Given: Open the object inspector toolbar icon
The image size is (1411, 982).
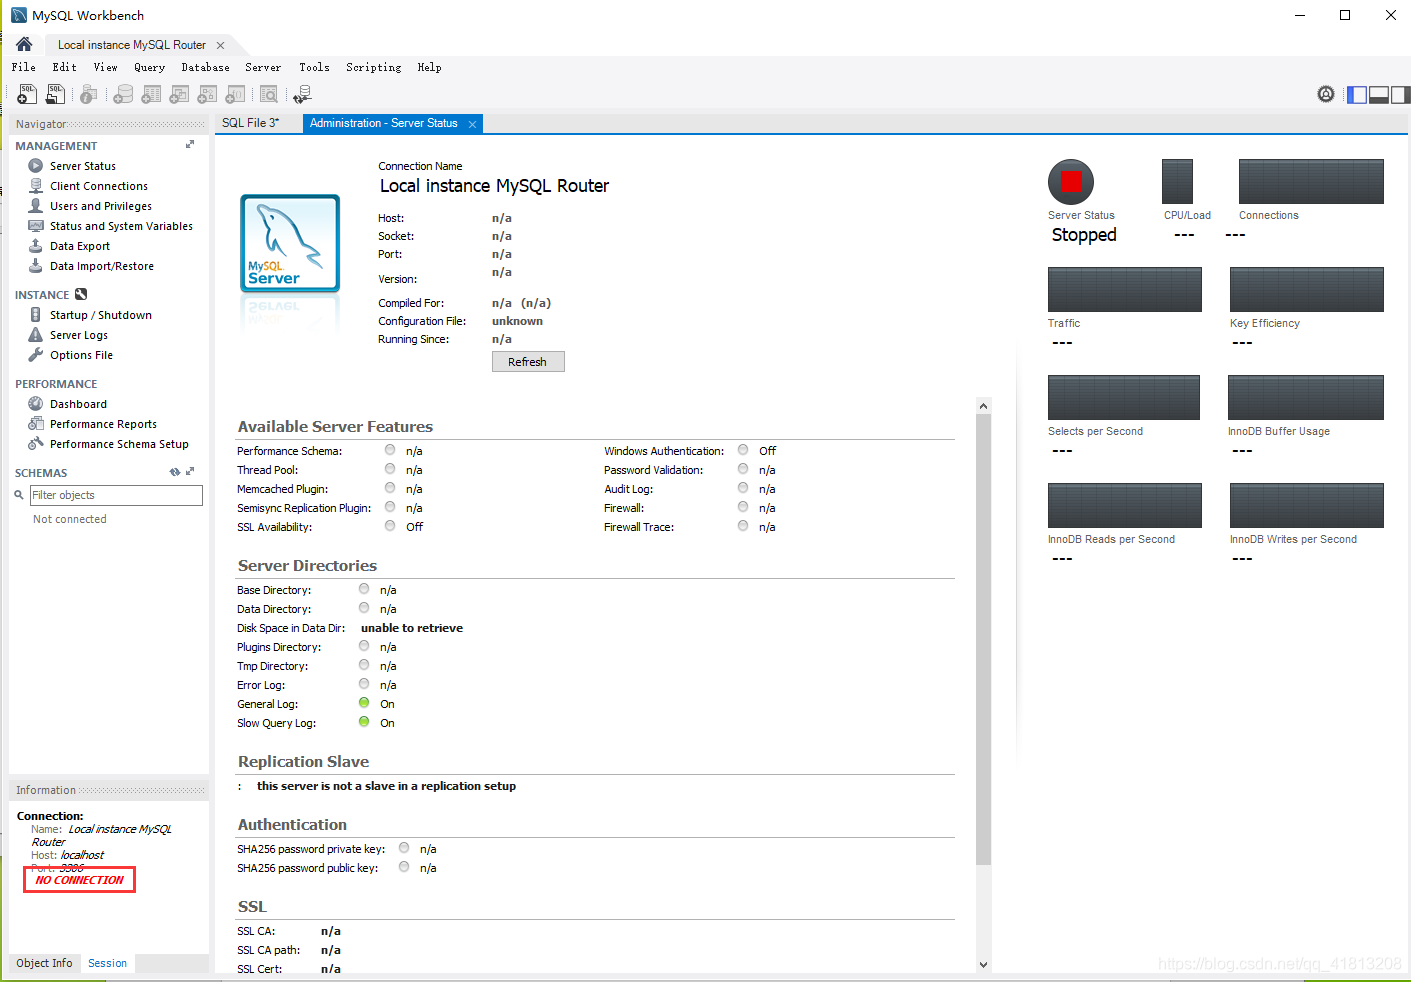Looking at the screenshot, I should pyautogui.click(x=89, y=94).
